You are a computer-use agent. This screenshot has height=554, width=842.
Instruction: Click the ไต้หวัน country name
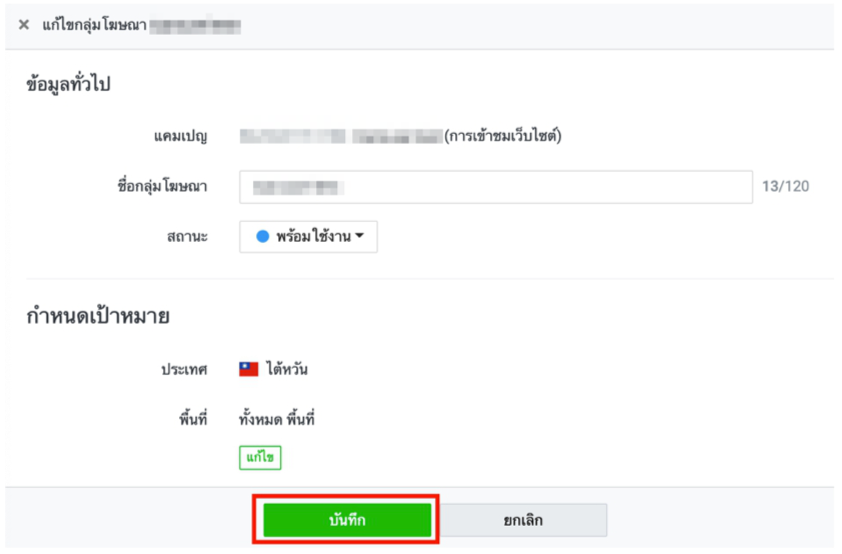287,369
